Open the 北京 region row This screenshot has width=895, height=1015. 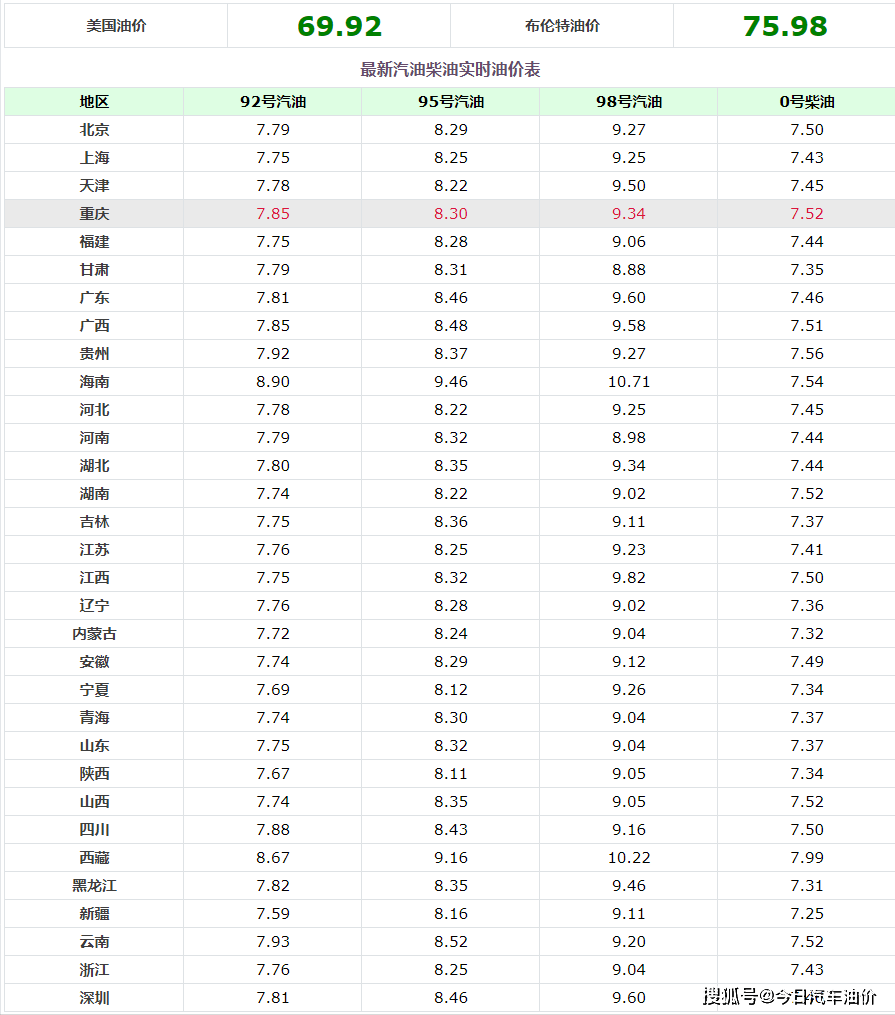coord(450,129)
